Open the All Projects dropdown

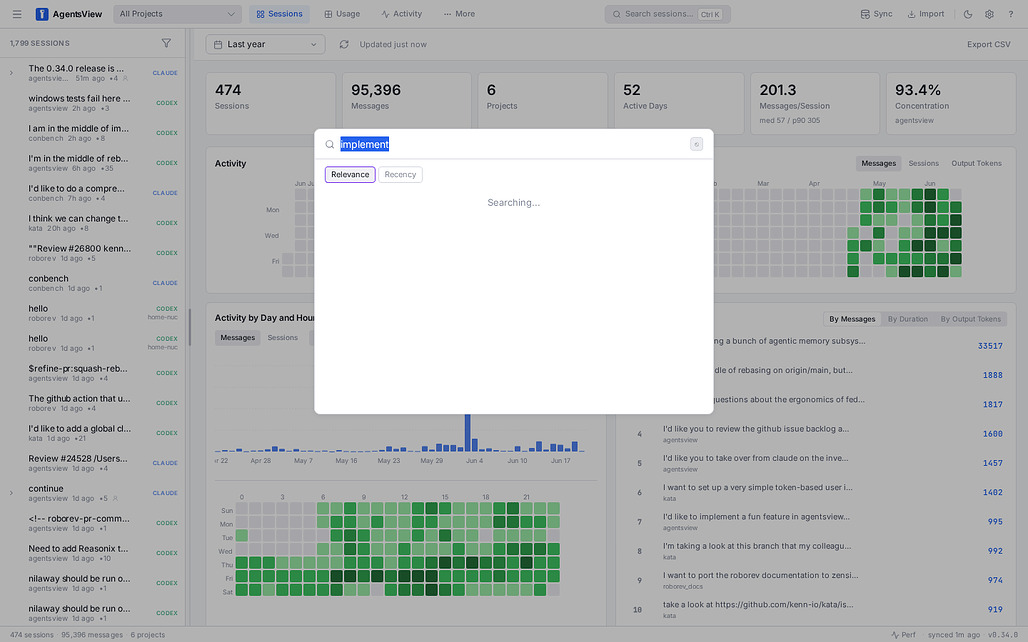177,14
